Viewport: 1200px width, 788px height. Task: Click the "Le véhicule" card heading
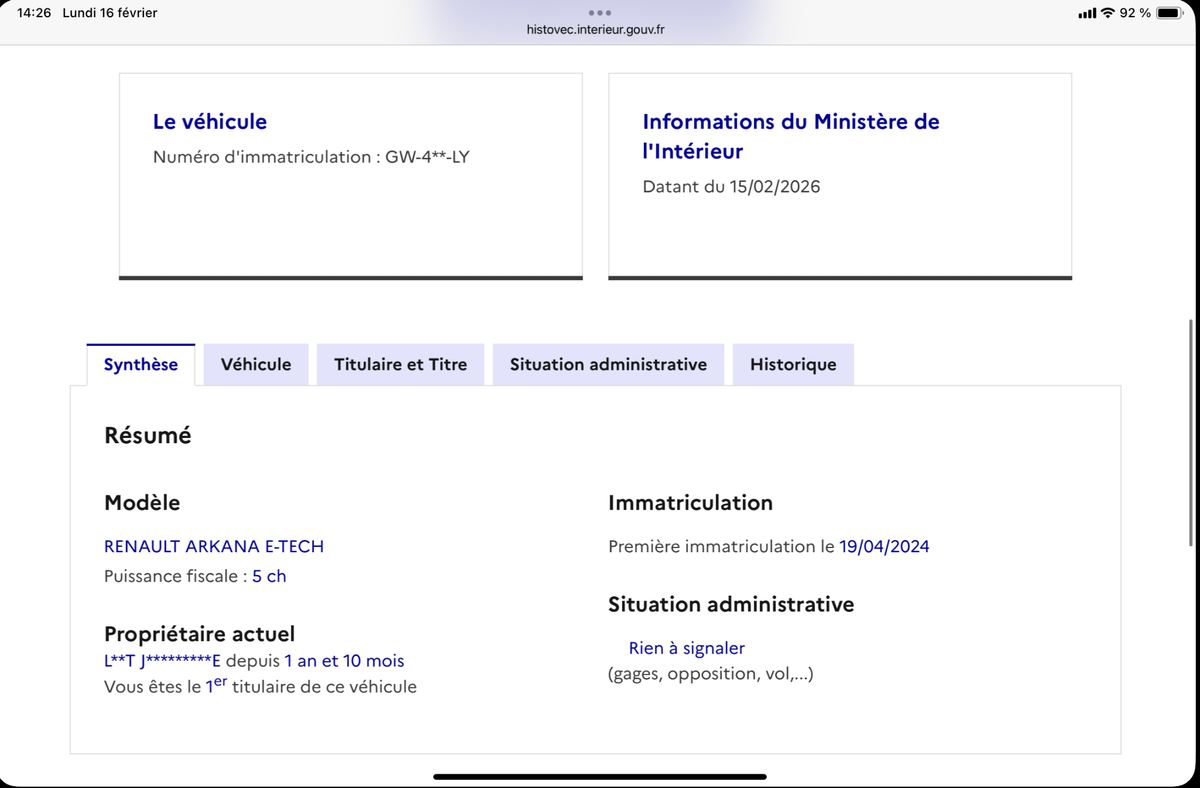[x=209, y=121]
